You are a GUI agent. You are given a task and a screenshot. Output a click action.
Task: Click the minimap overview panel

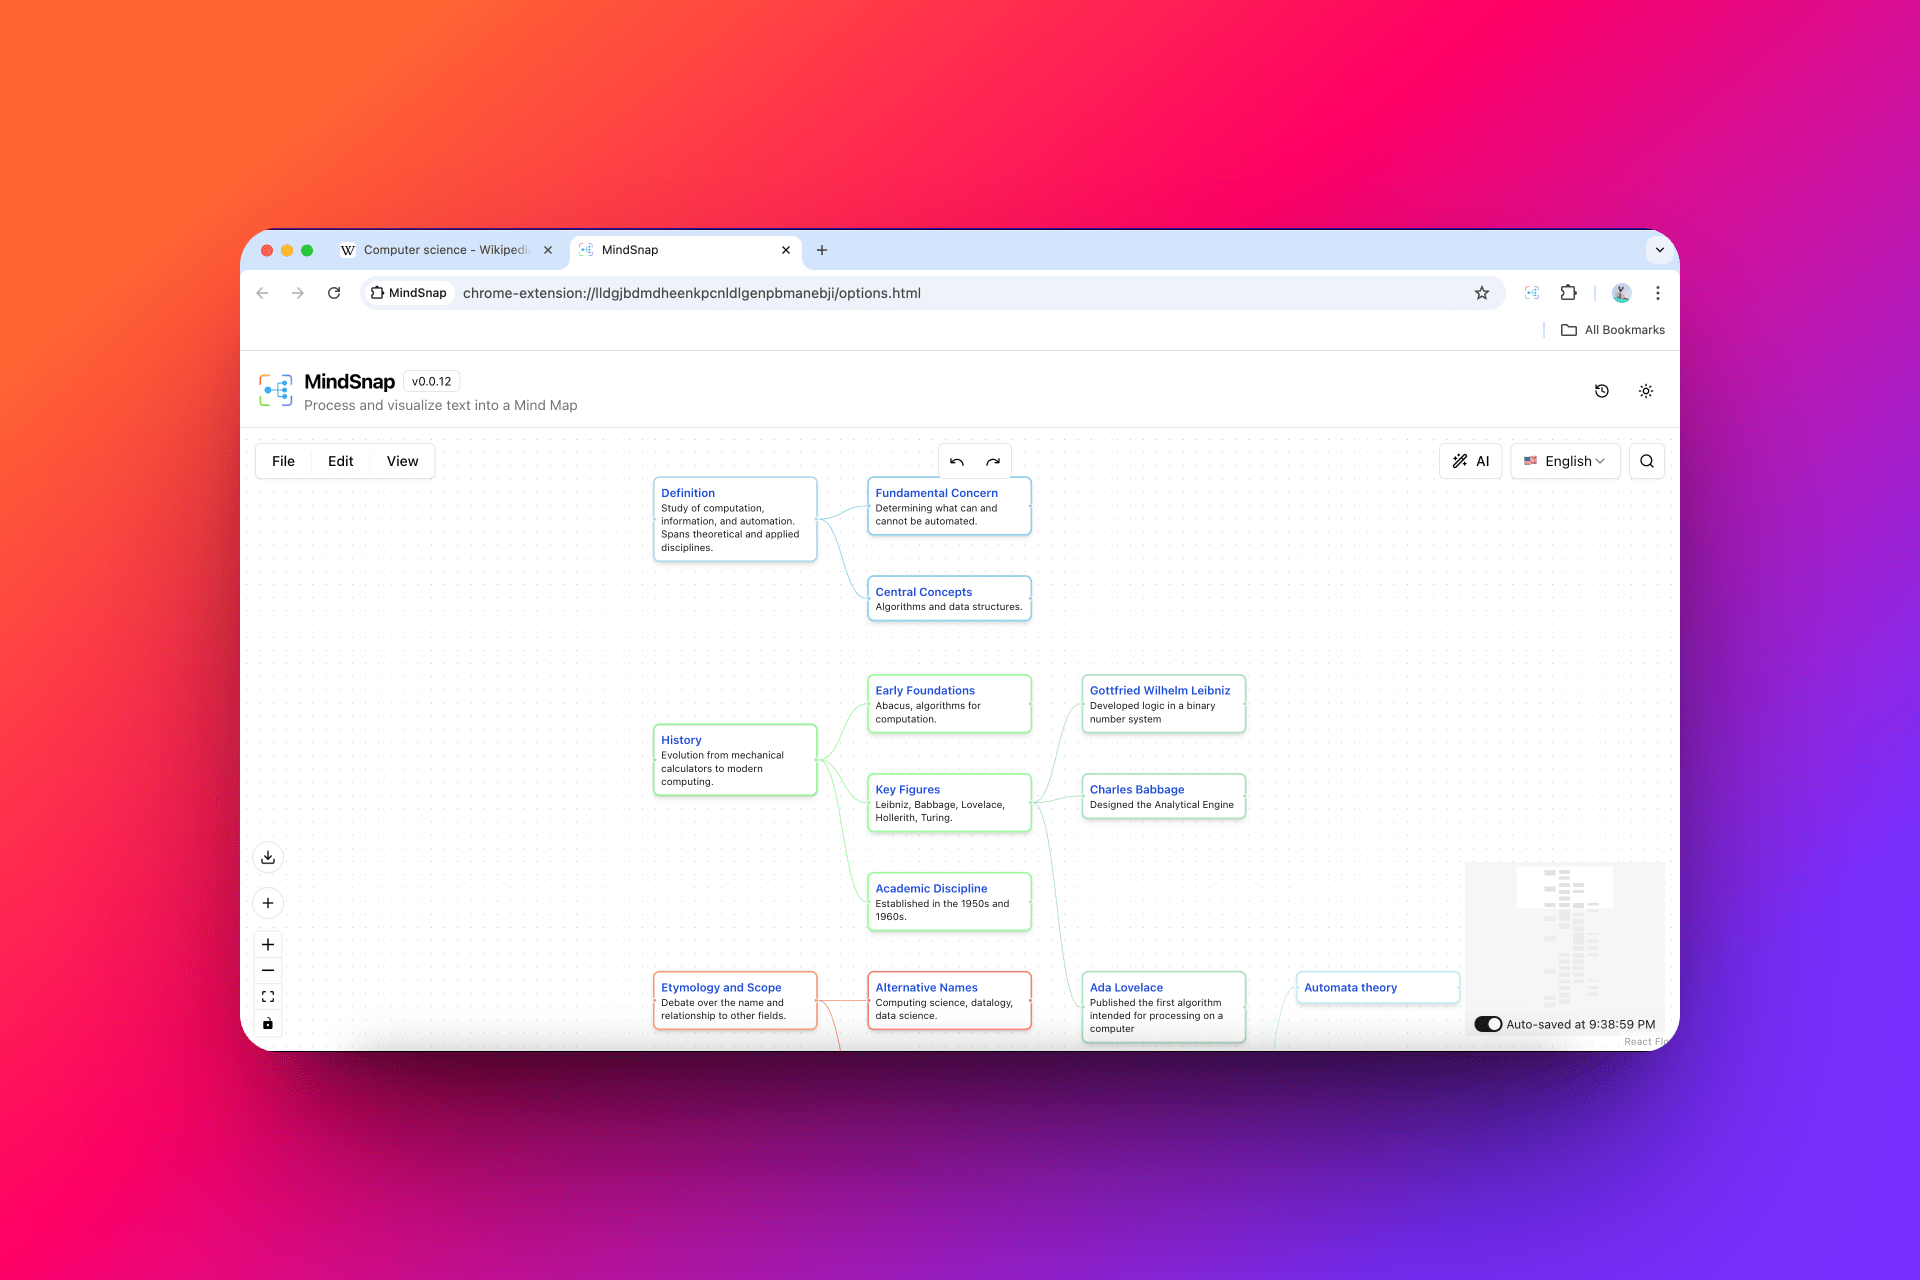coord(1564,935)
